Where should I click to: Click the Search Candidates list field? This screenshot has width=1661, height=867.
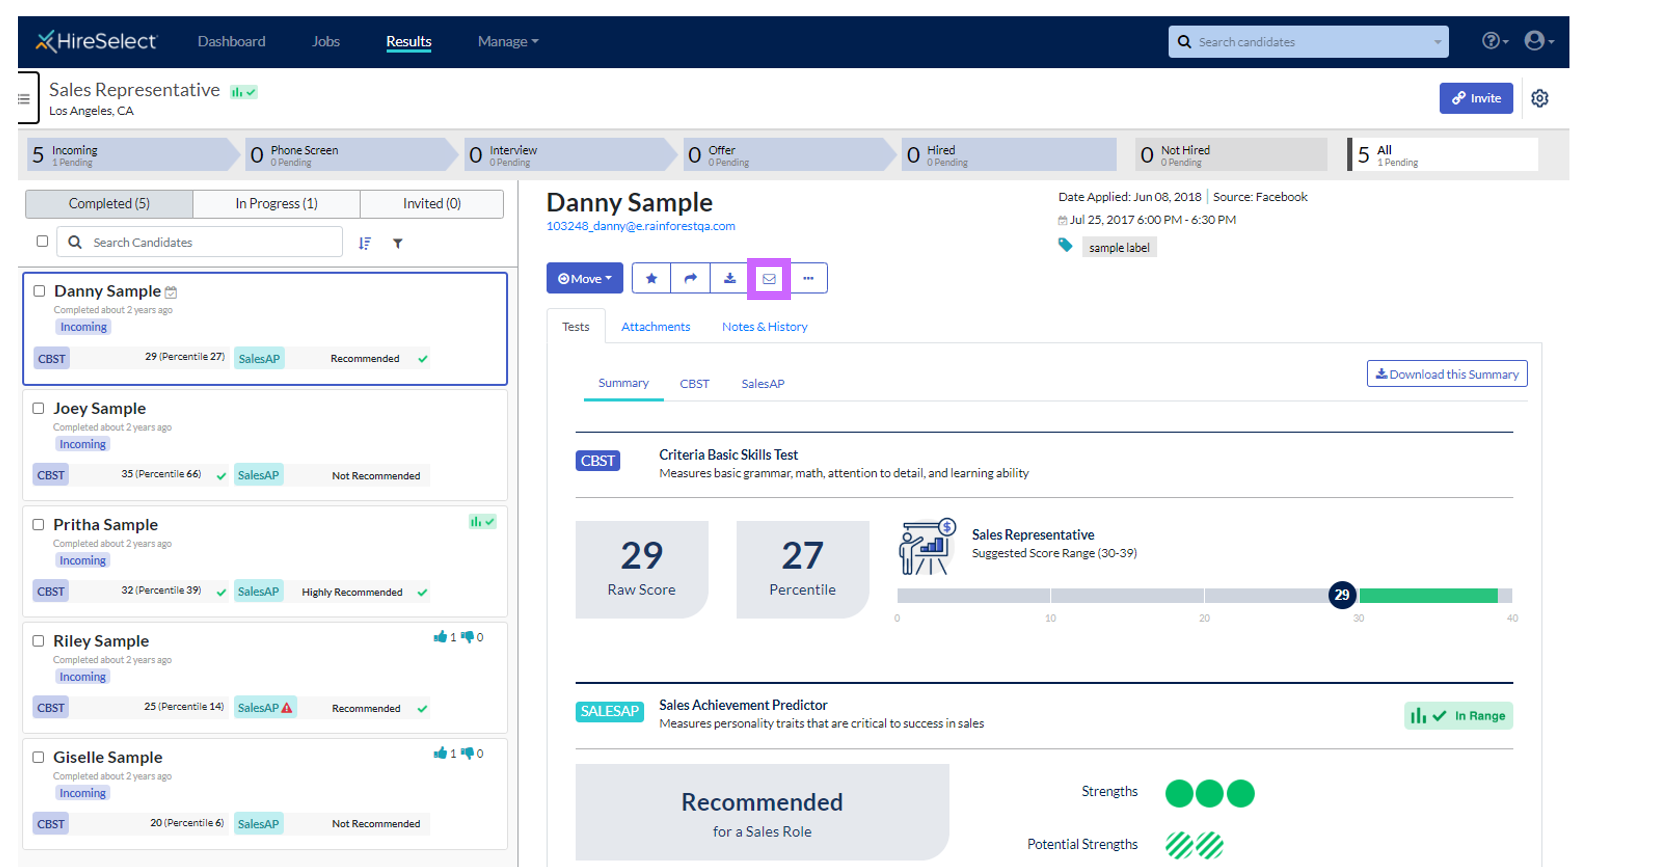coord(200,242)
